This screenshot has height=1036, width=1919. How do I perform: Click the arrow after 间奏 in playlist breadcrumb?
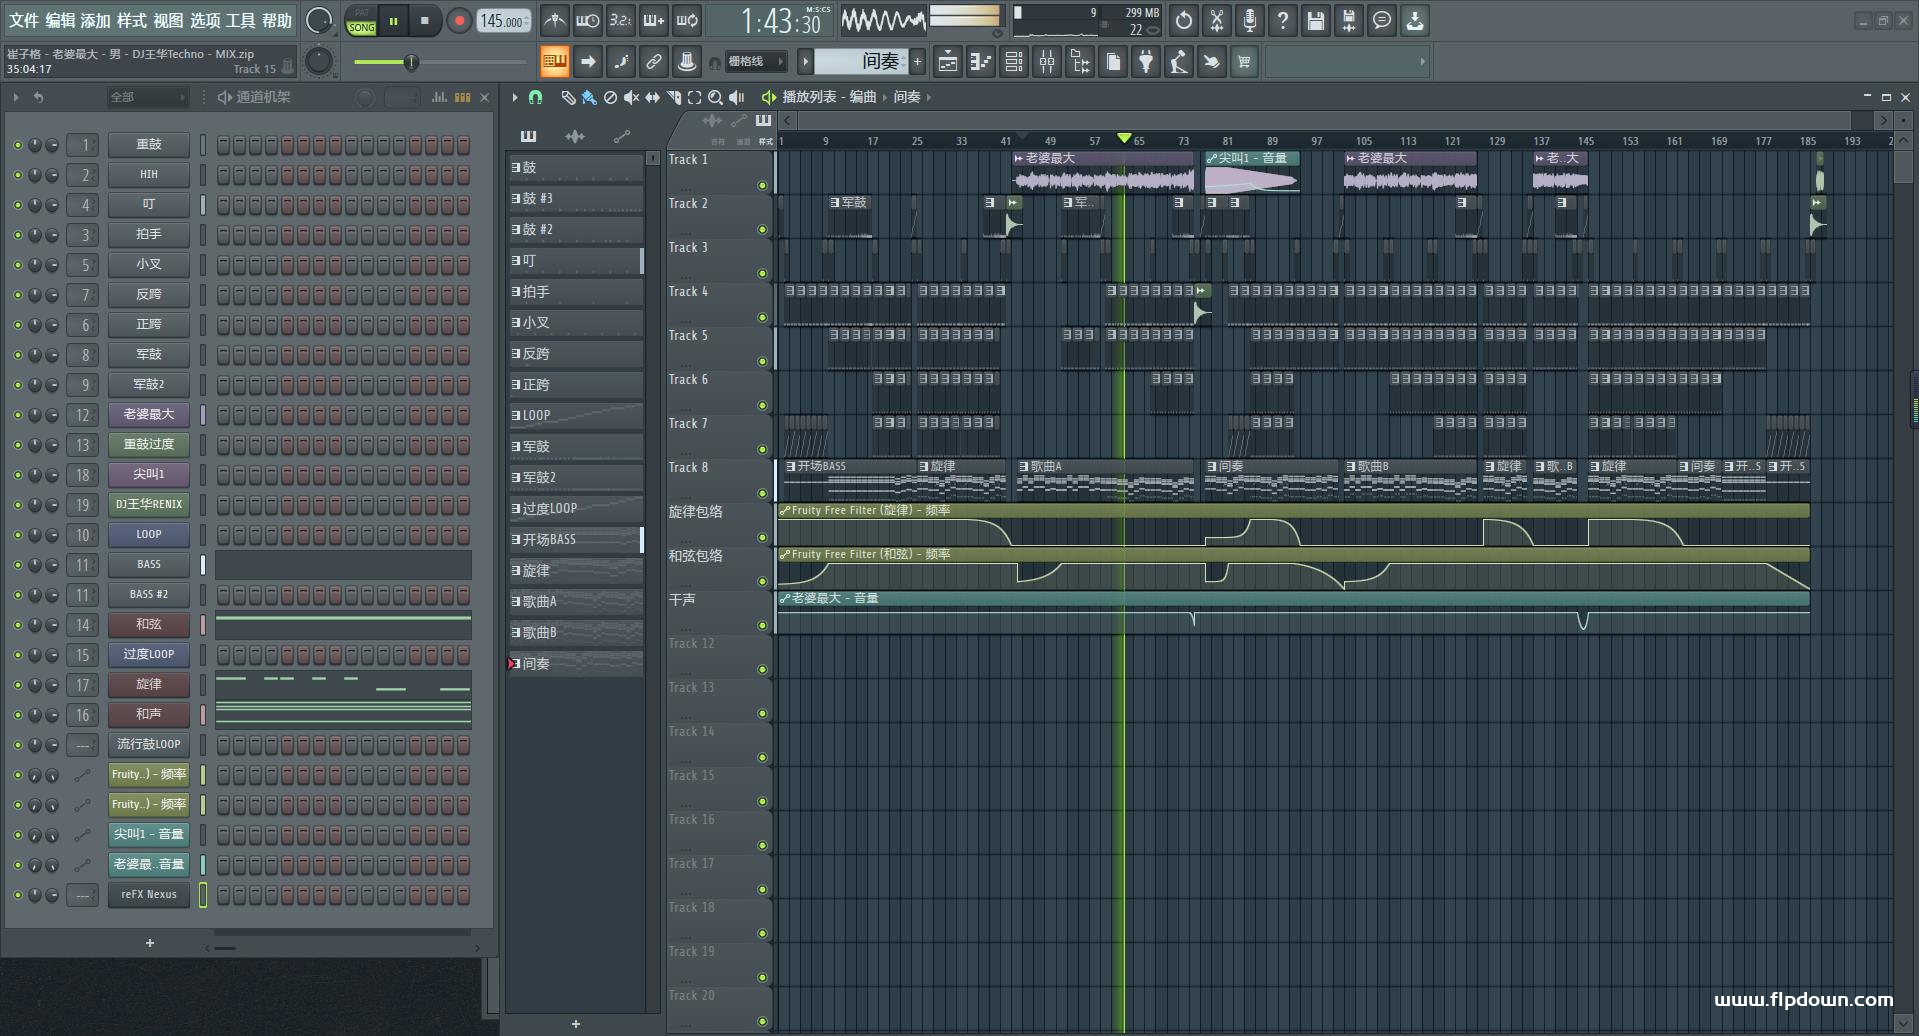(x=929, y=97)
